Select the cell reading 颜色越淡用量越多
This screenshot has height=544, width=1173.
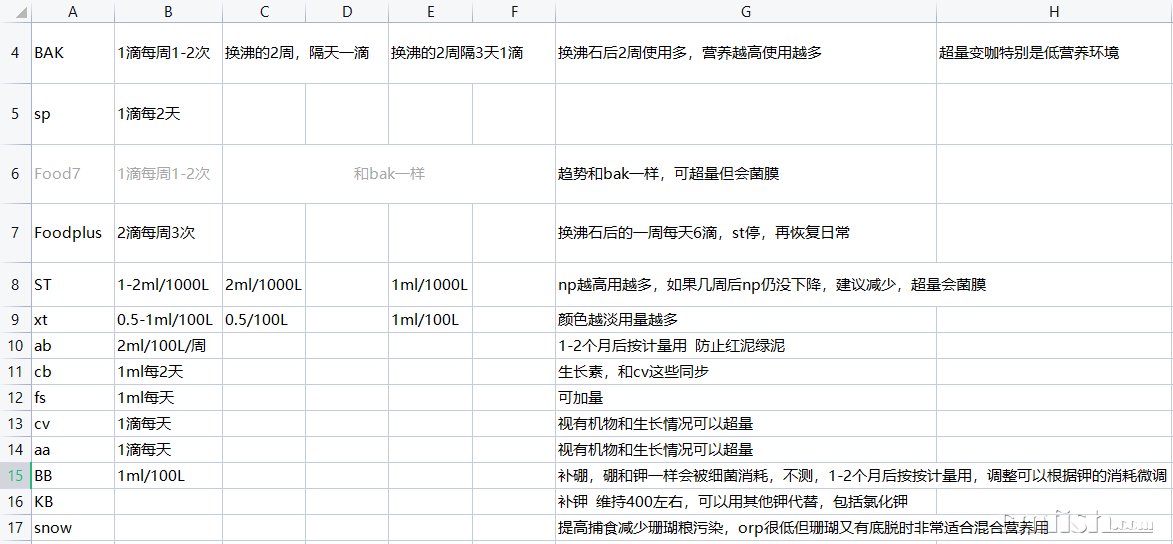pyautogui.click(x=745, y=320)
